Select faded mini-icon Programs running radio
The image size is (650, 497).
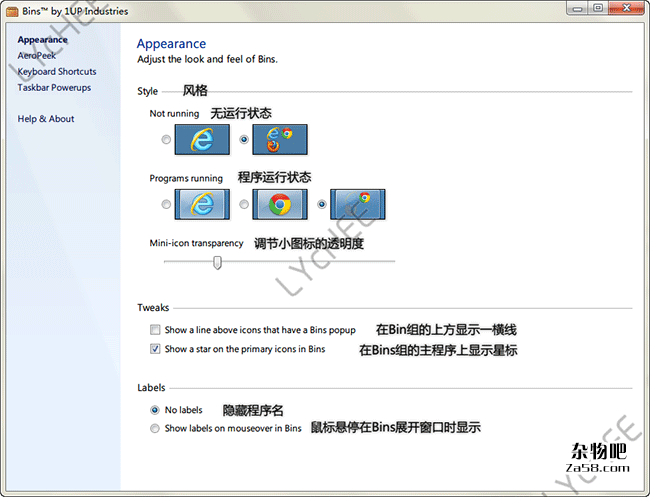322,204
